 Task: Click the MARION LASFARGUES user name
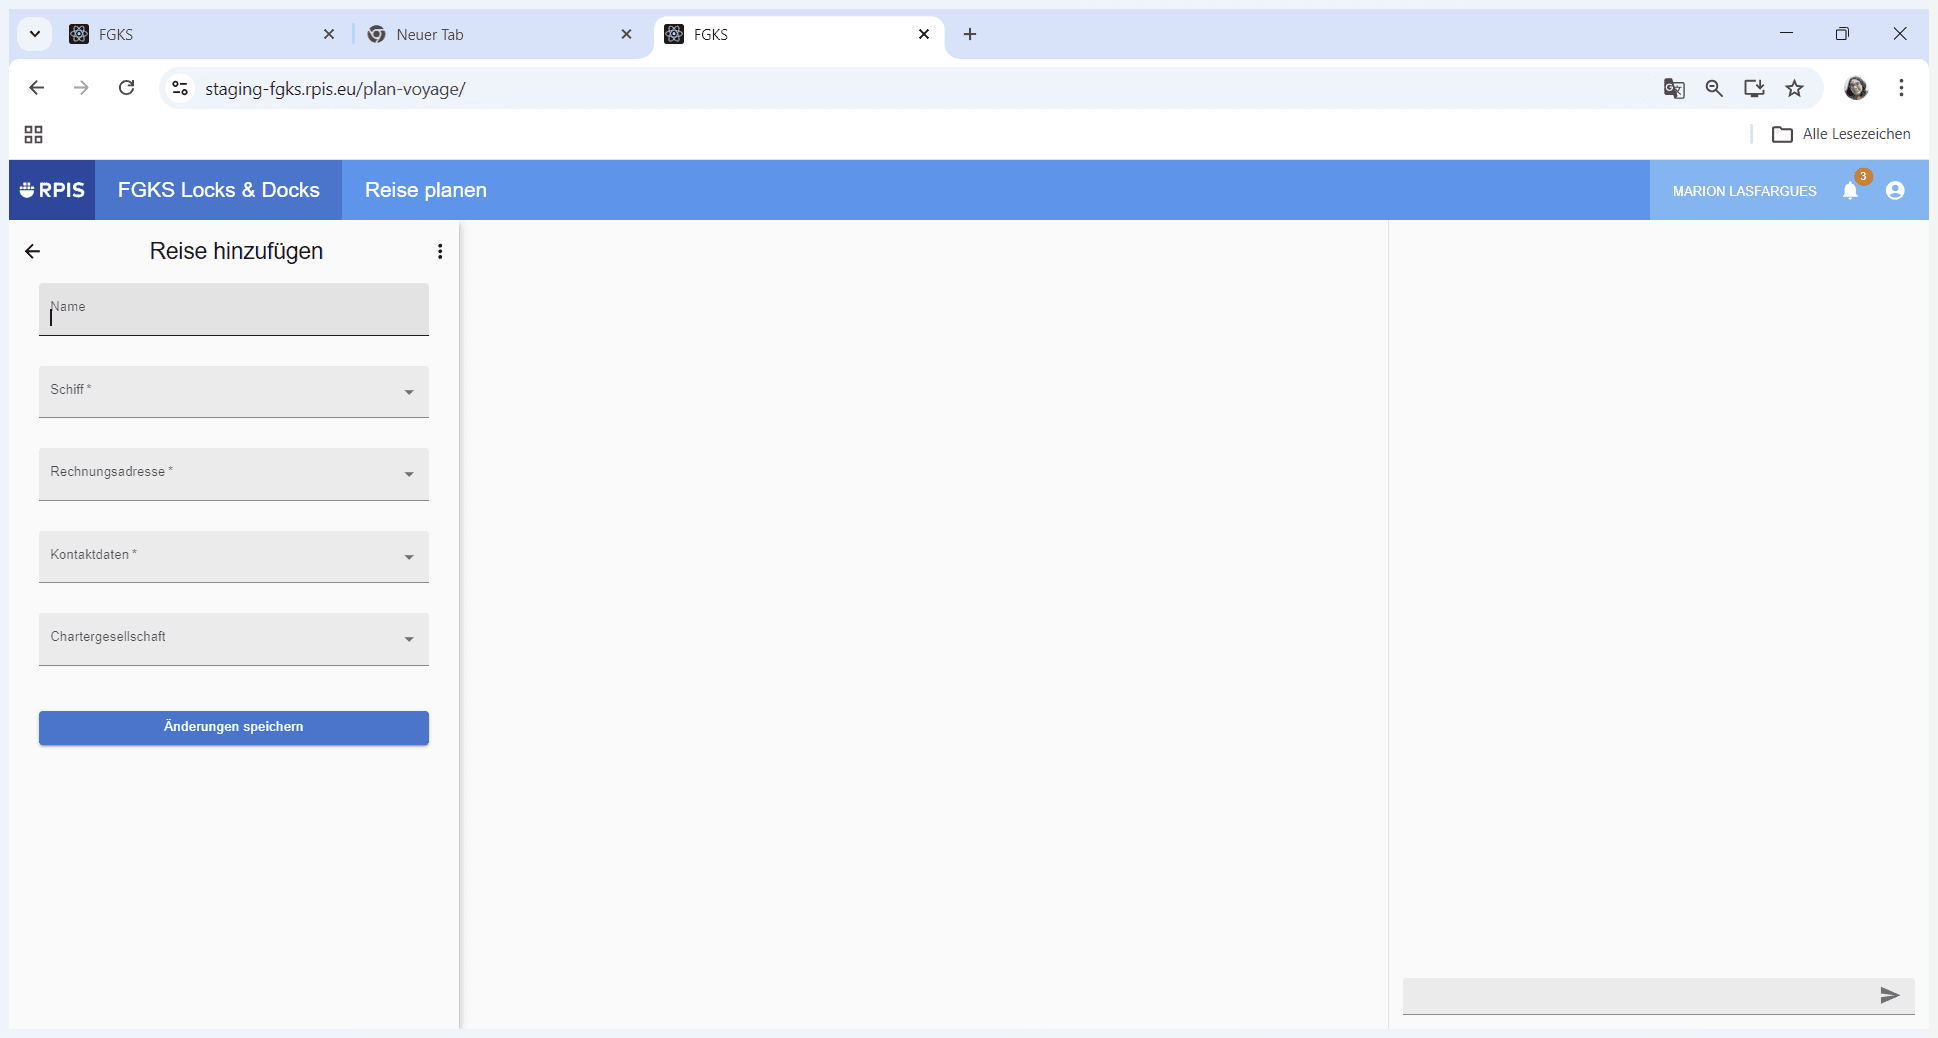[x=1744, y=191]
